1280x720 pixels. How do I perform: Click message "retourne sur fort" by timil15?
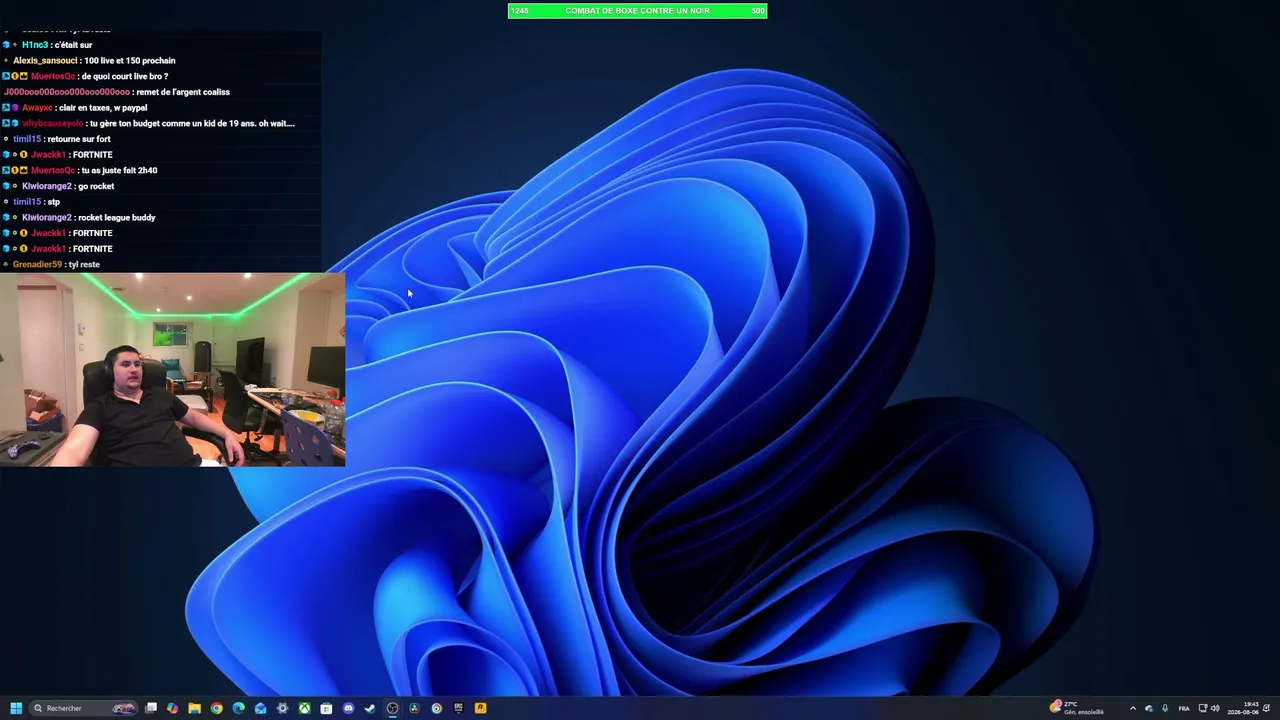79,139
